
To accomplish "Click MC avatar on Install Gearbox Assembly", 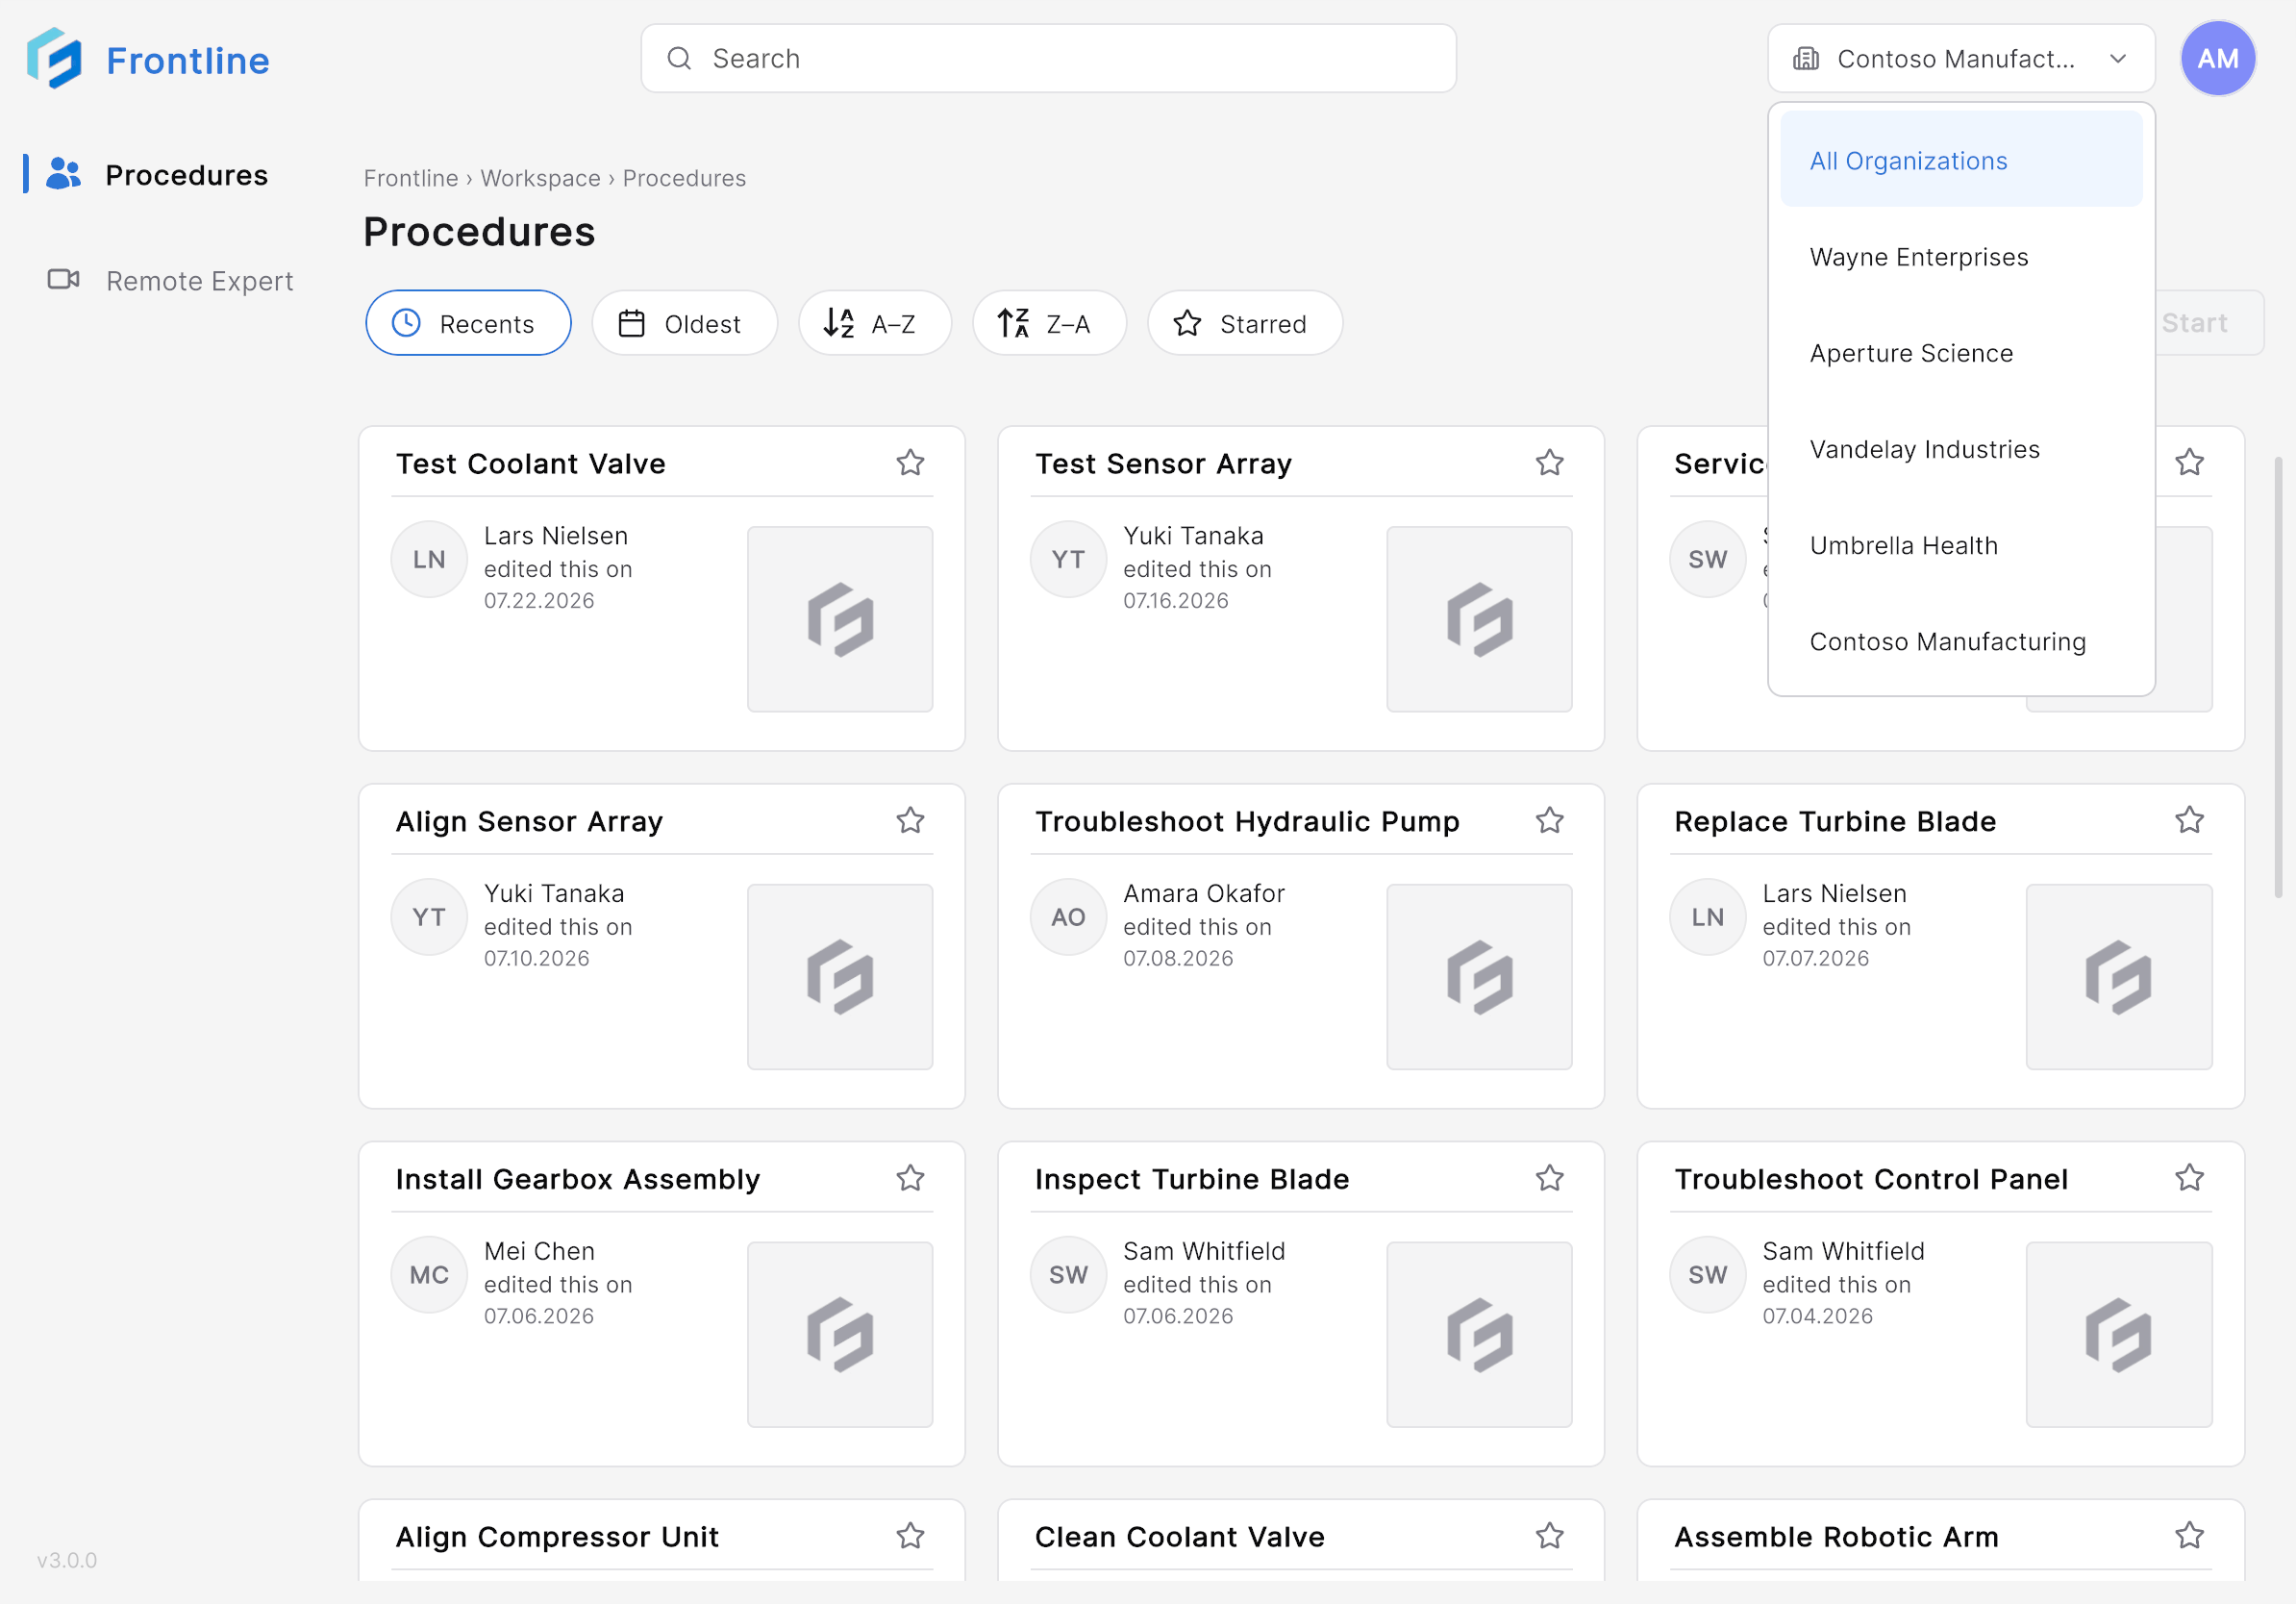I will pos(429,1275).
